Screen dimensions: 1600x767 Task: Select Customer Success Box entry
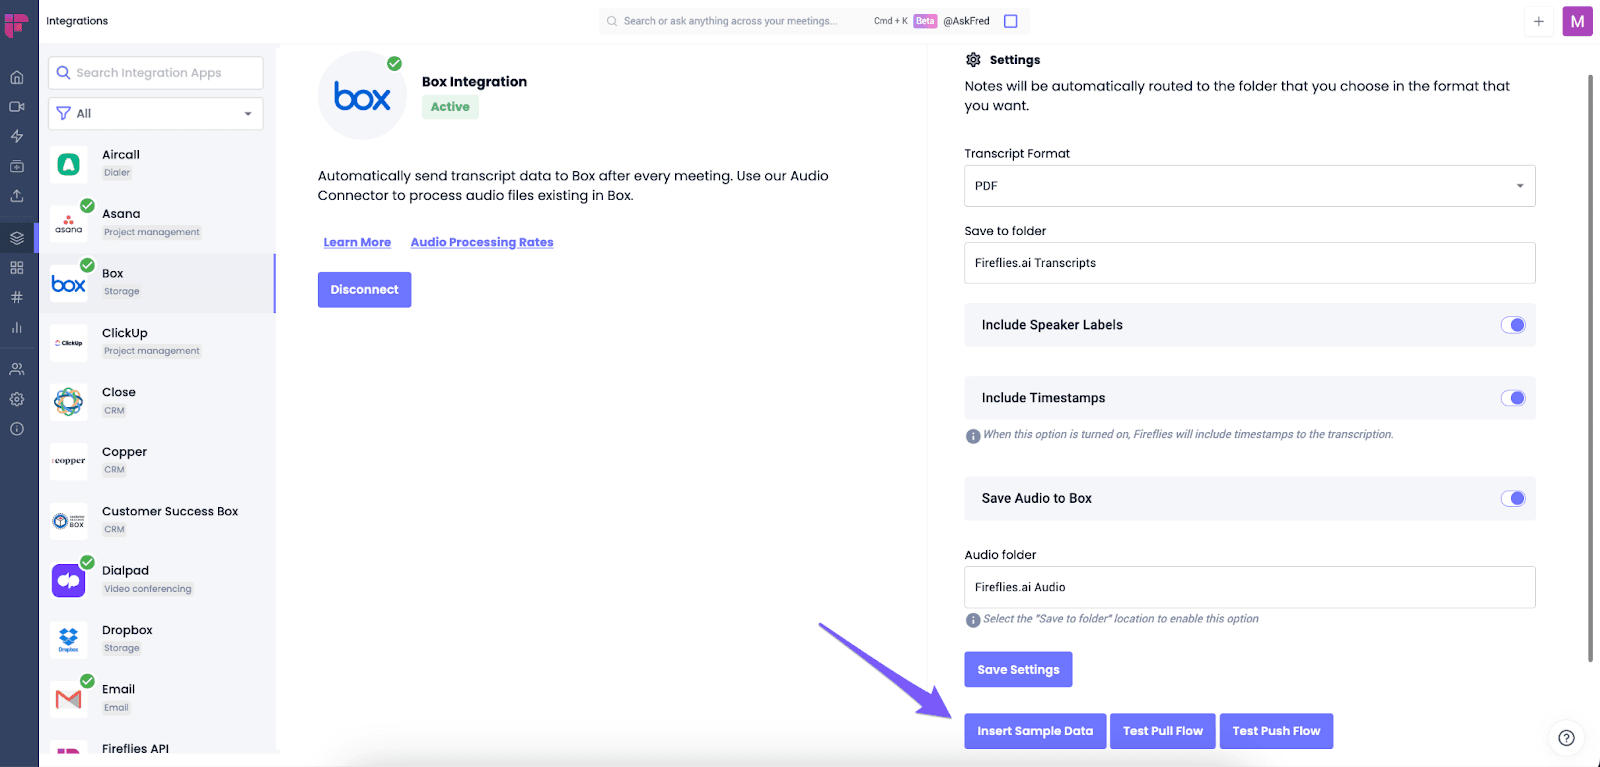click(x=157, y=520)
